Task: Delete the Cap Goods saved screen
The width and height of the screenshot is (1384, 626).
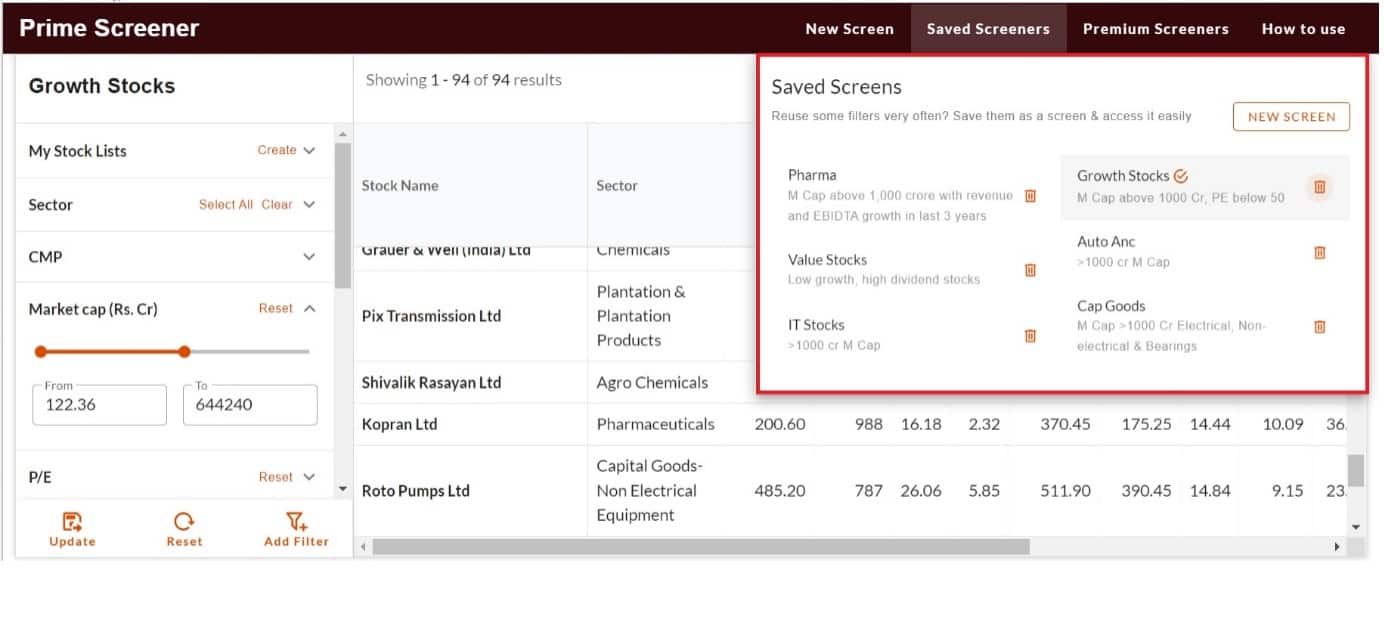Action: click(1319, 326)
